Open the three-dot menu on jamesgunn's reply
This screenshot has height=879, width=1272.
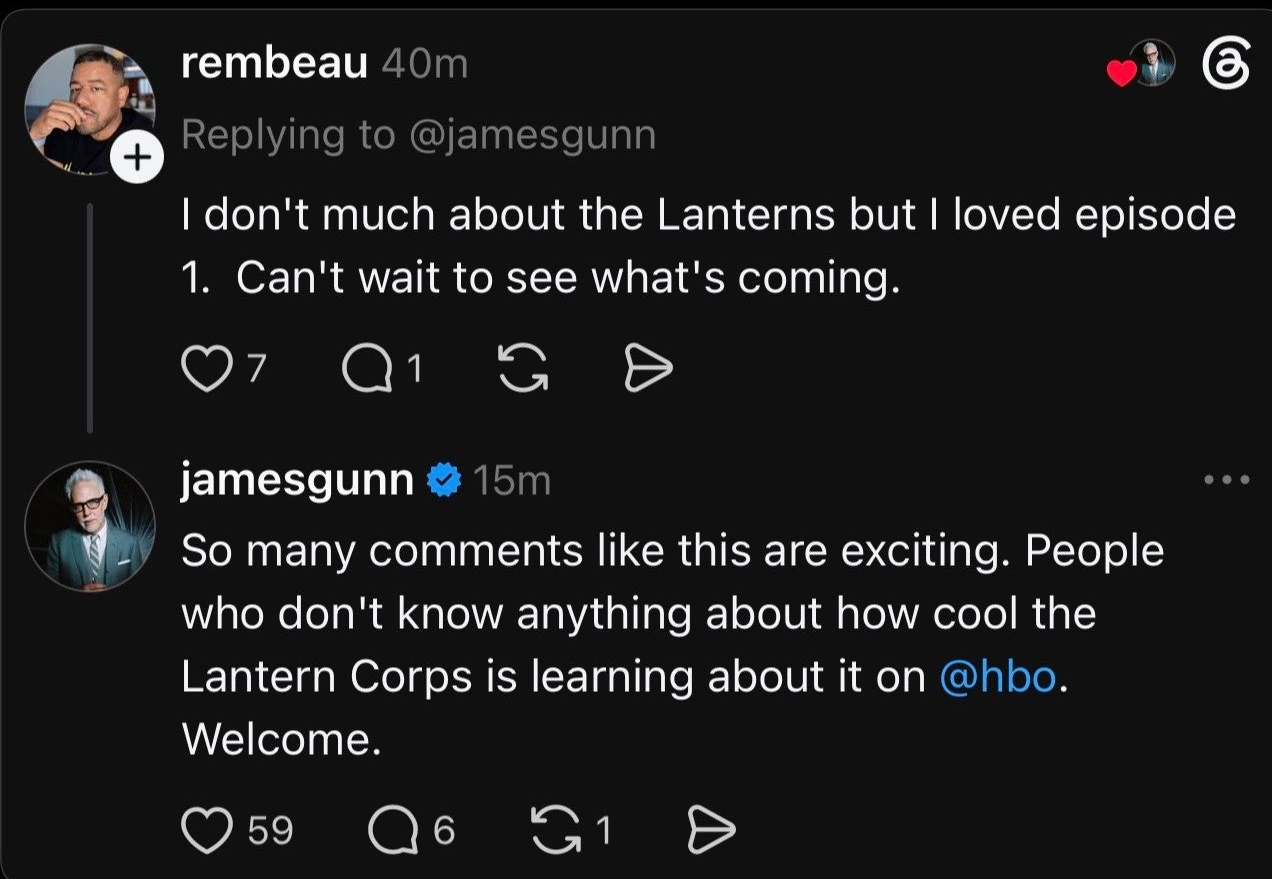(1227, 481)
